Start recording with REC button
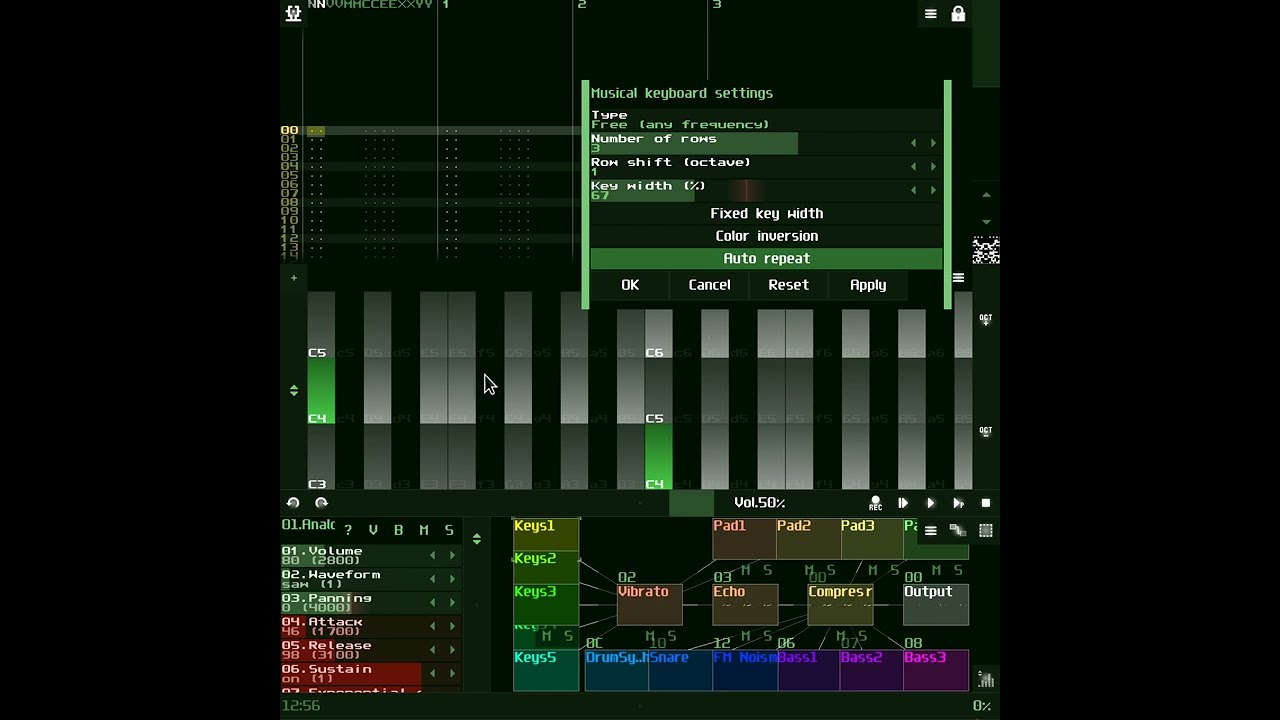Viewport: 1280px width, 720px height. (875, 503)
